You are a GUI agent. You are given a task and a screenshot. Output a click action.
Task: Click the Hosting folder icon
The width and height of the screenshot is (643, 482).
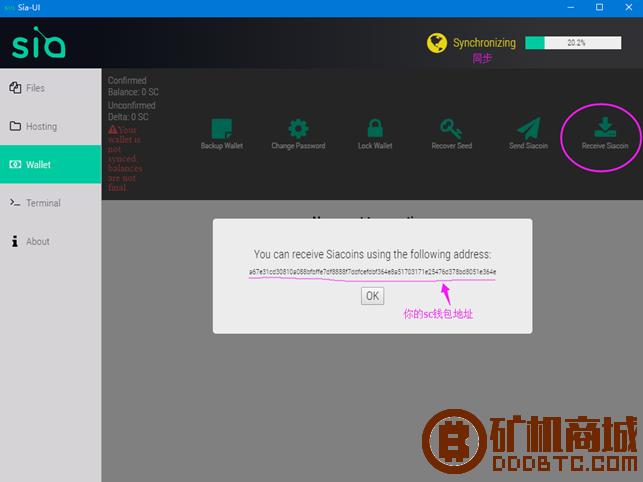tap(15, 126)
